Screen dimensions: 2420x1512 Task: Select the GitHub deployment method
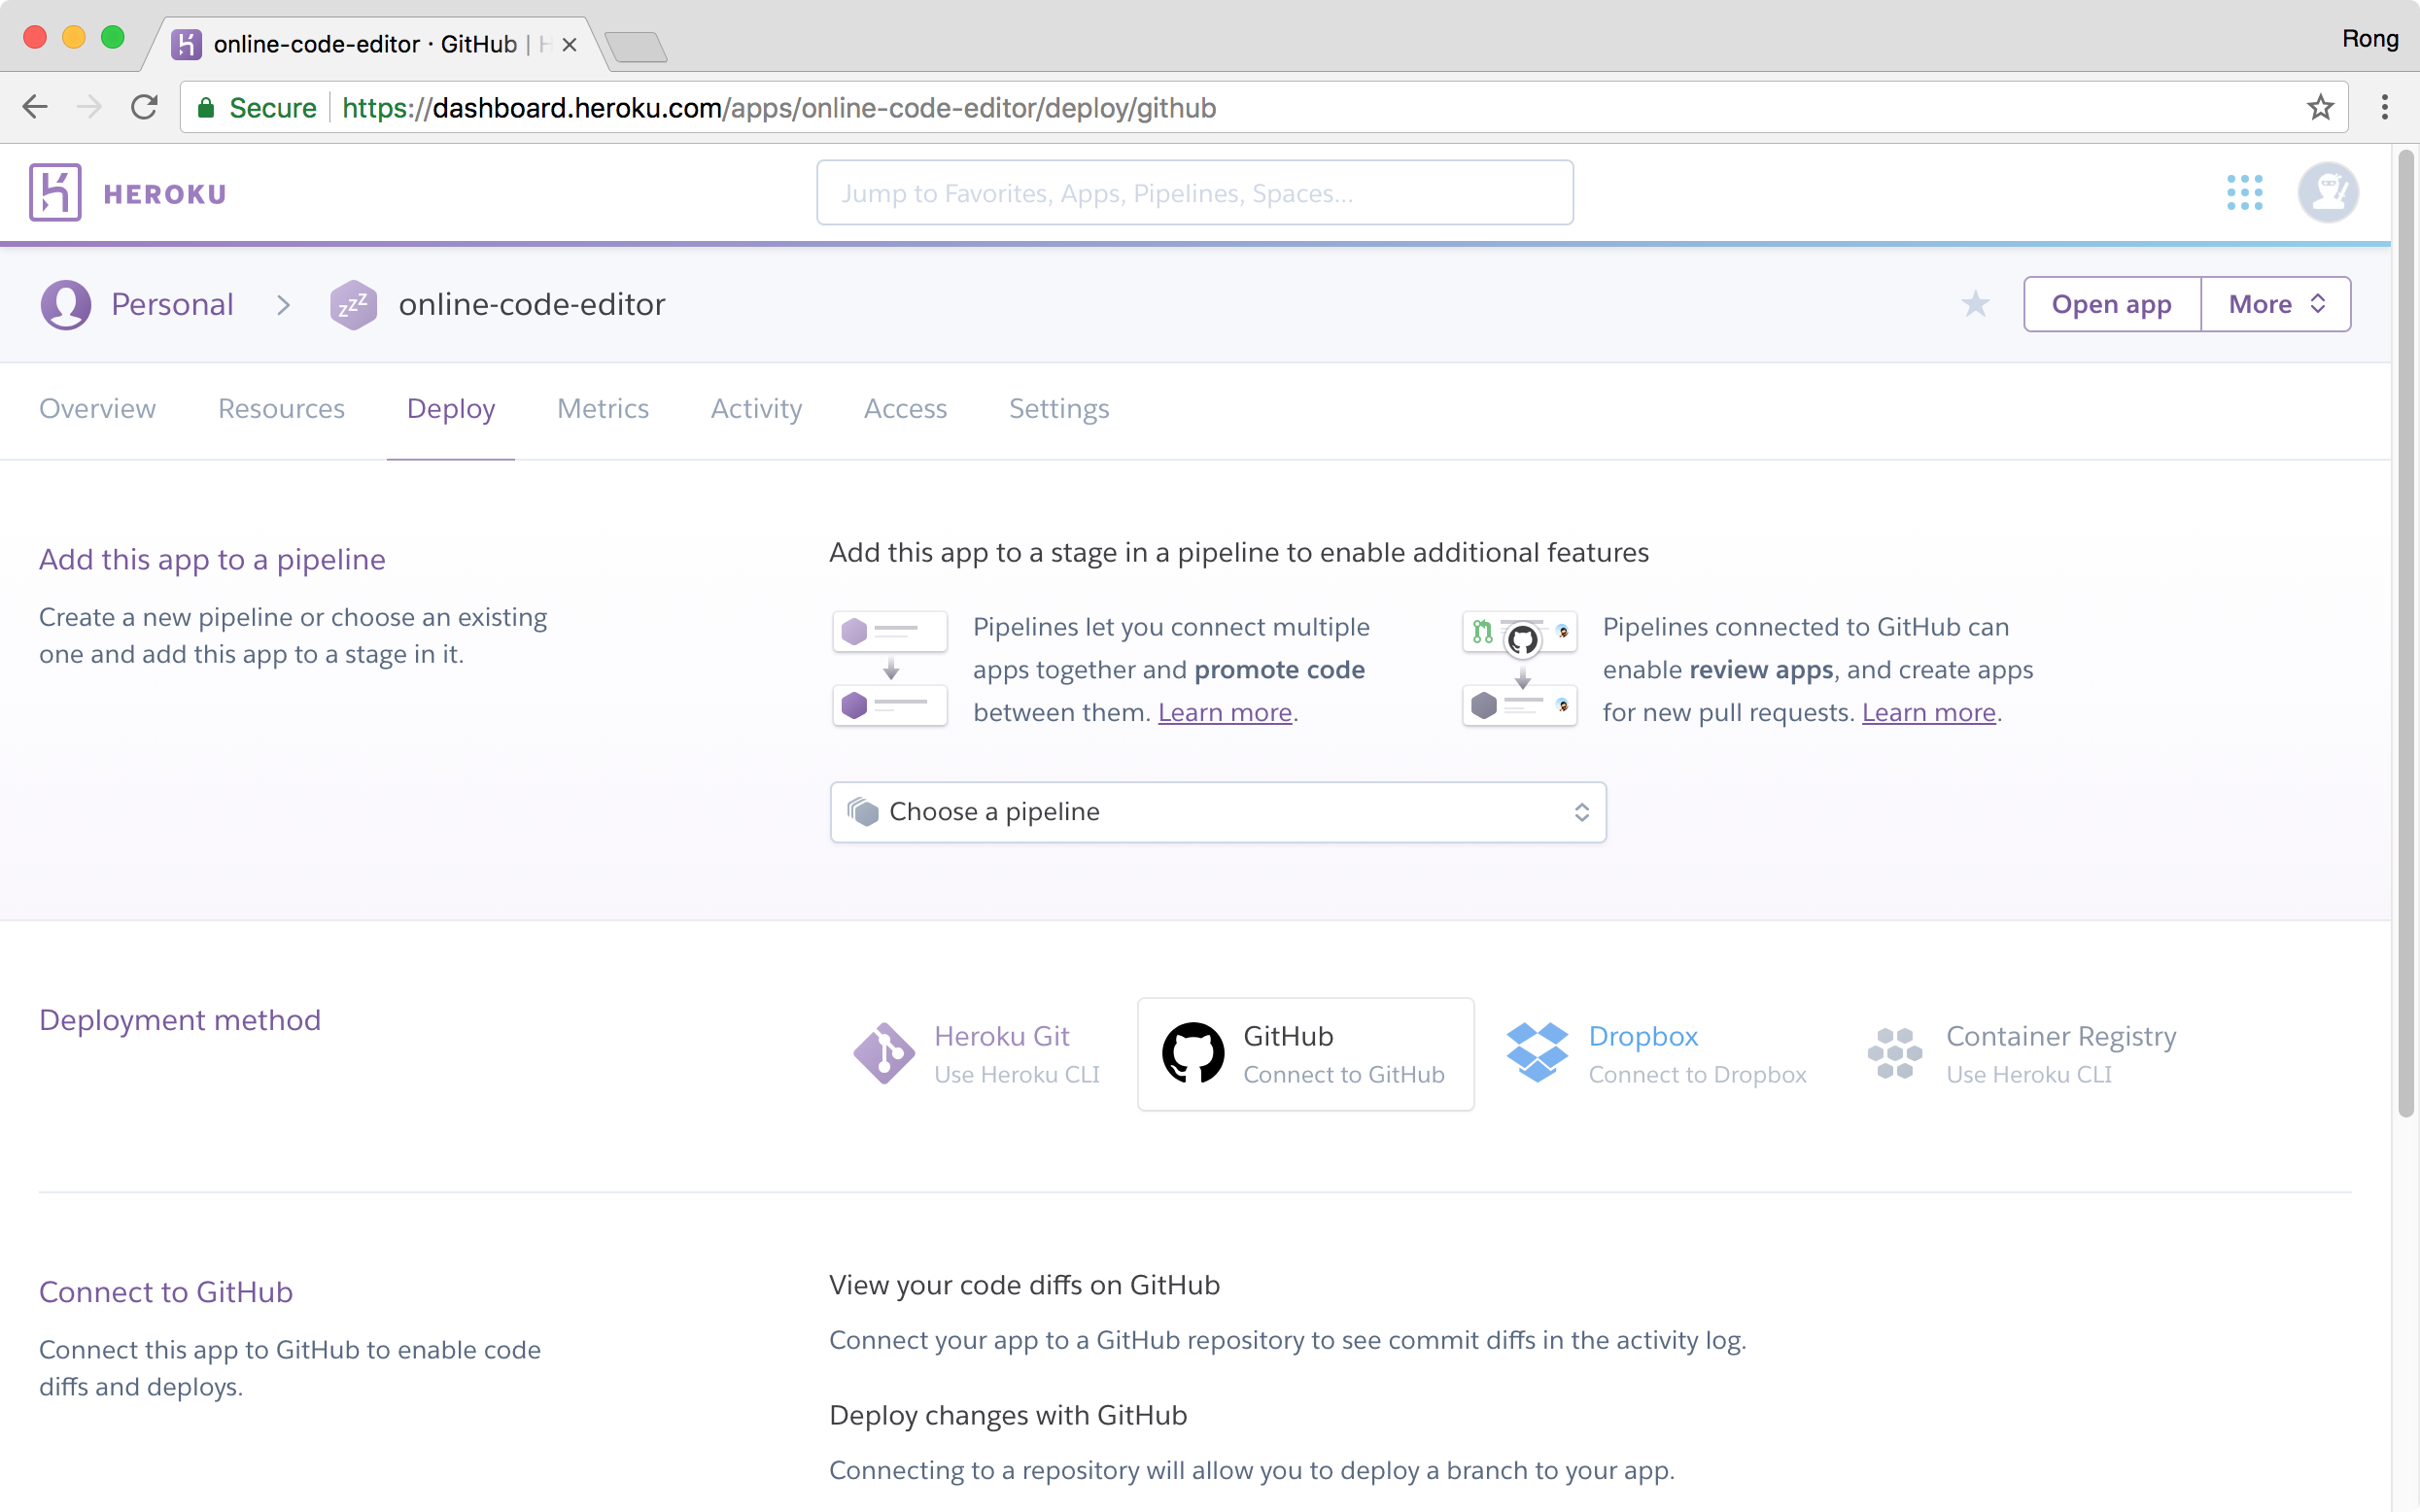tap(1305, 1054)
